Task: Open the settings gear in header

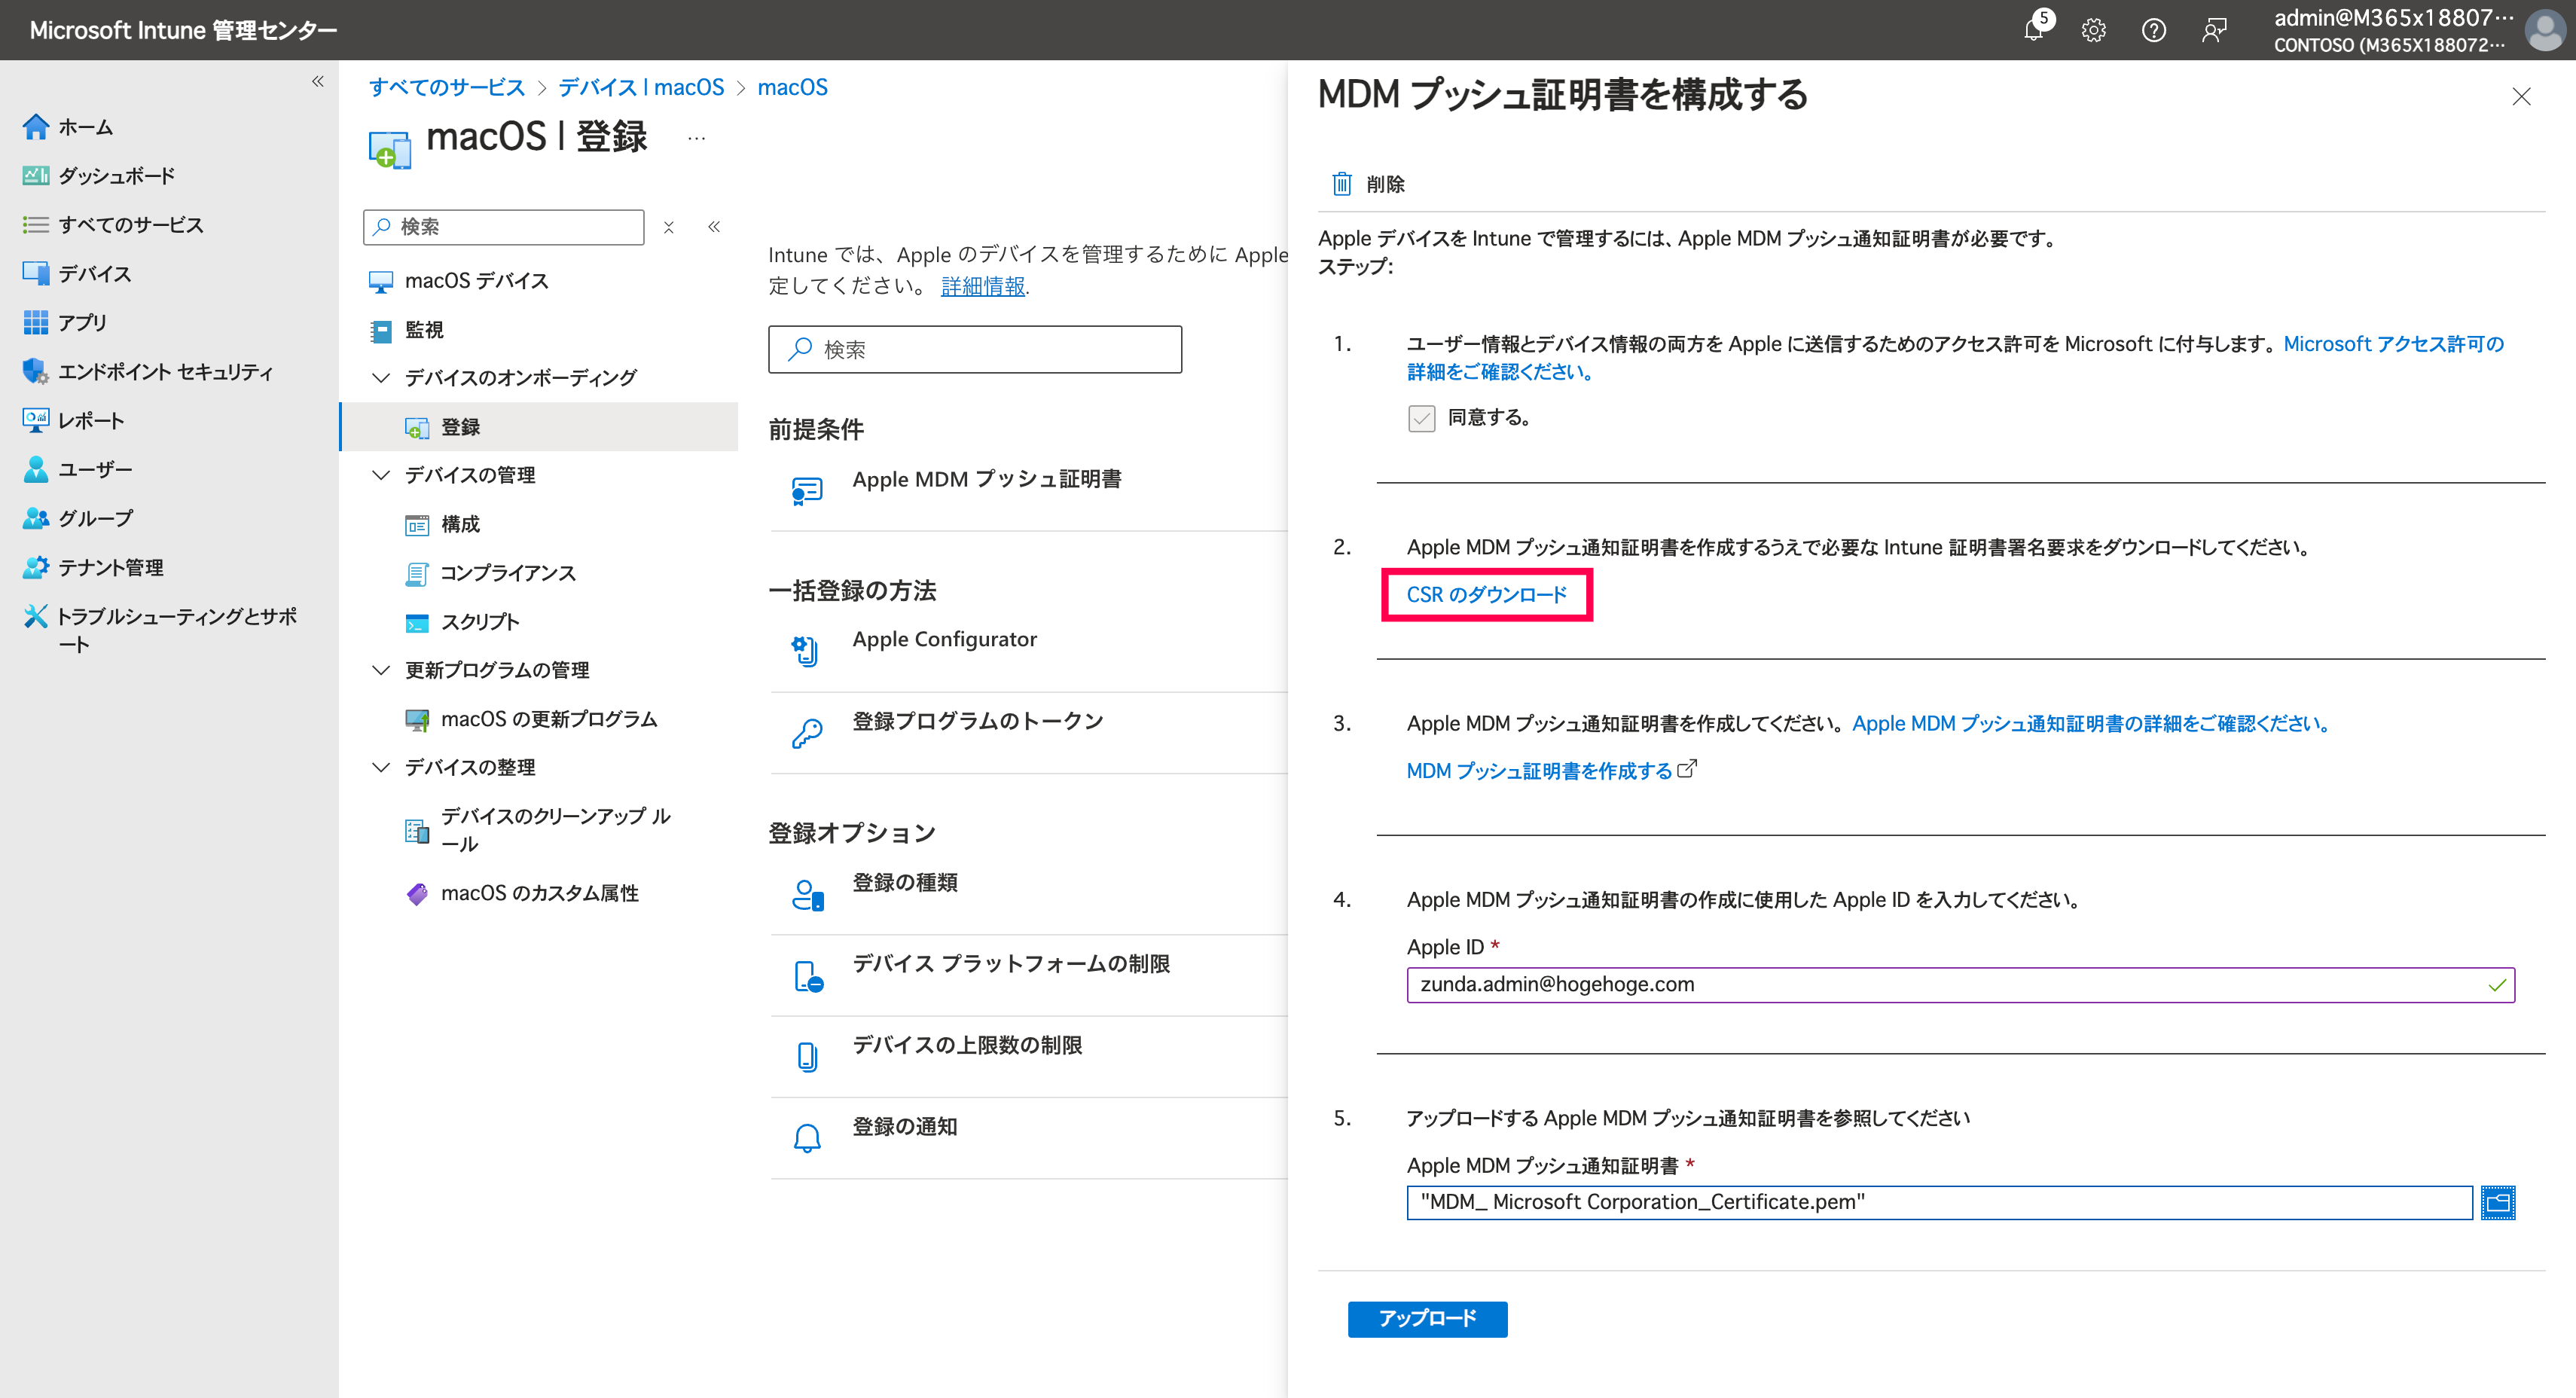Action: (2094, 30)
